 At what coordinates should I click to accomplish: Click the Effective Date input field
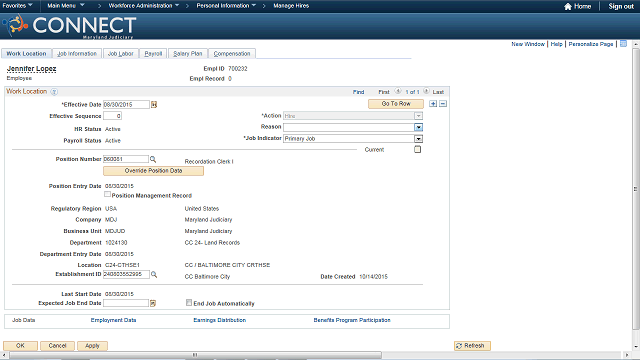coord(126,105)
